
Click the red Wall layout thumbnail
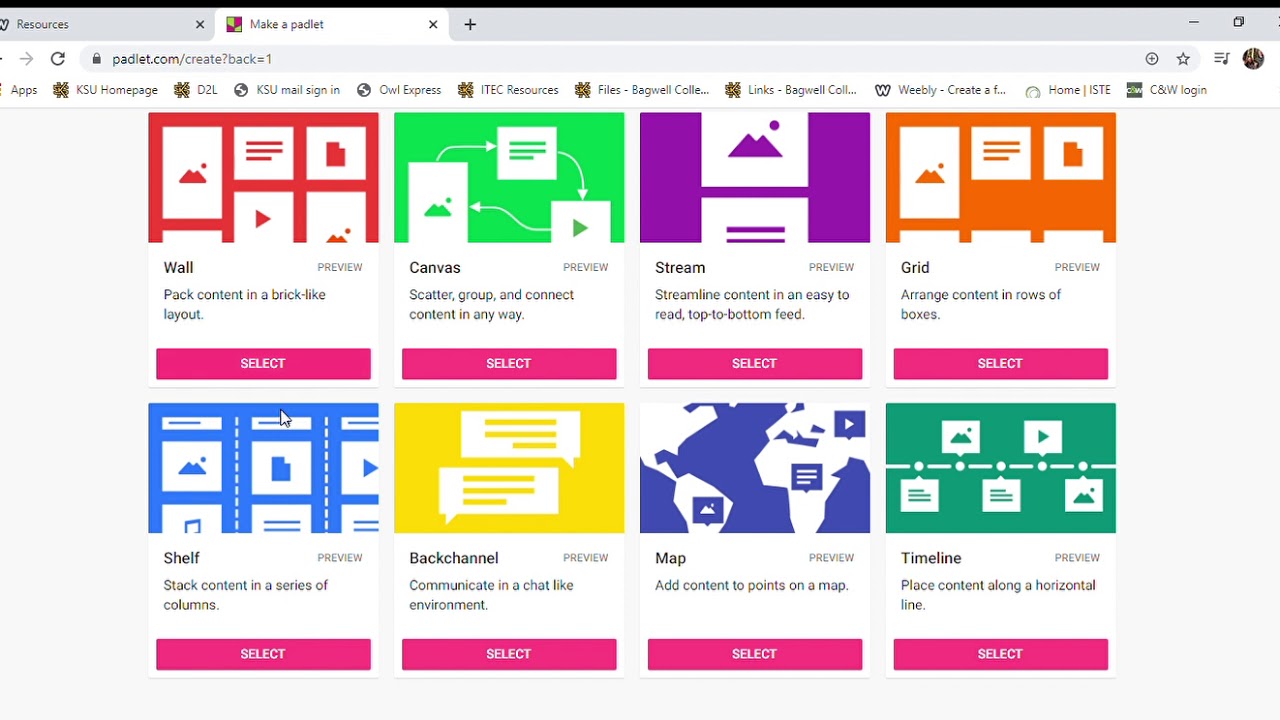click(x=263, y=177)
